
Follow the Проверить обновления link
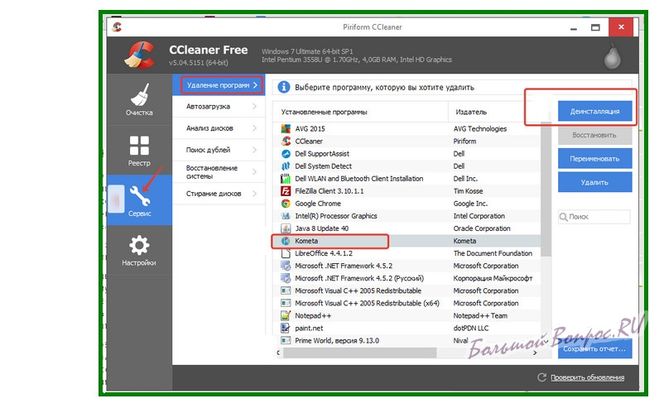(x=587, y=377)
